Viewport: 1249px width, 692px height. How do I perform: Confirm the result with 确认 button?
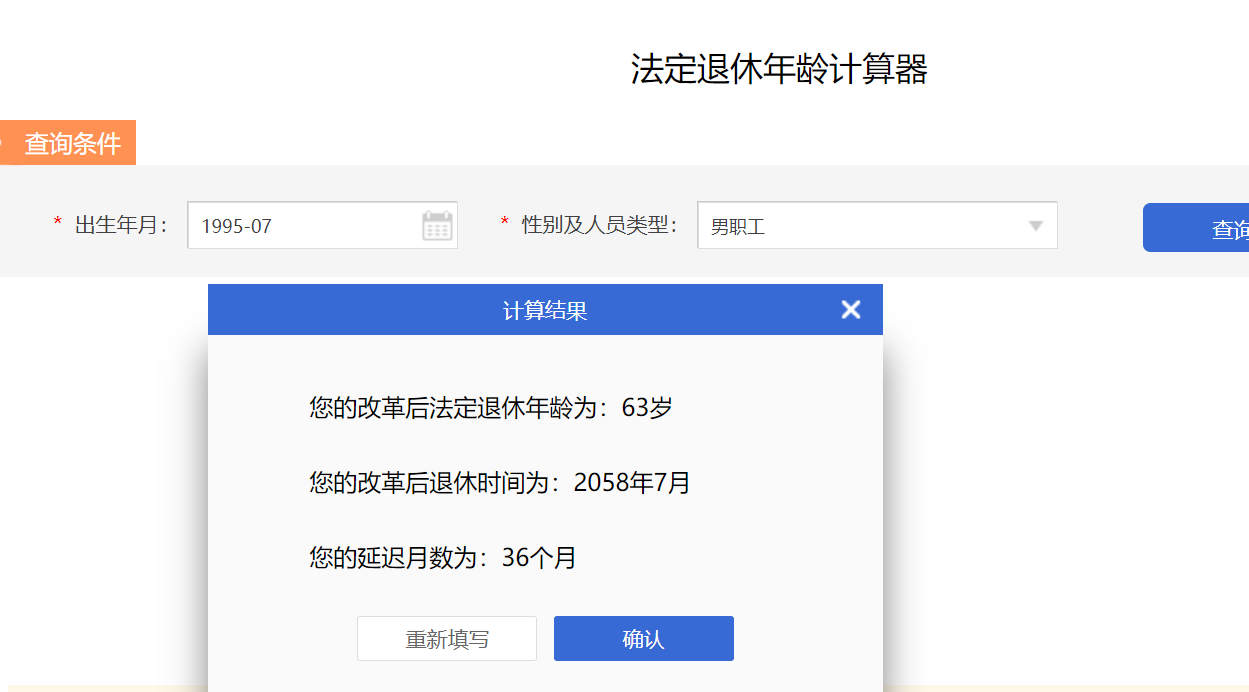click(x=644, y=639)
